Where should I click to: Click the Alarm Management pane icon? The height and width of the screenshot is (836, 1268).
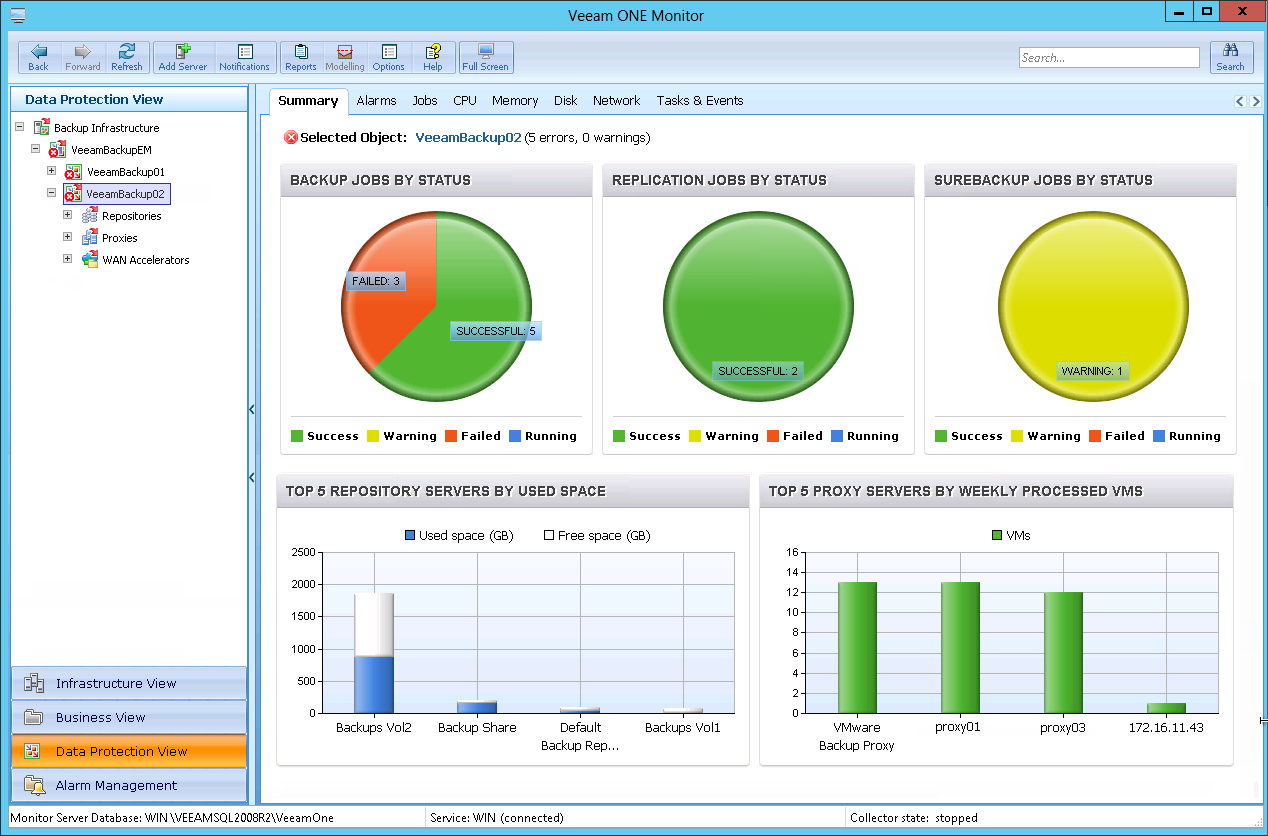click(x=34, y=786)
